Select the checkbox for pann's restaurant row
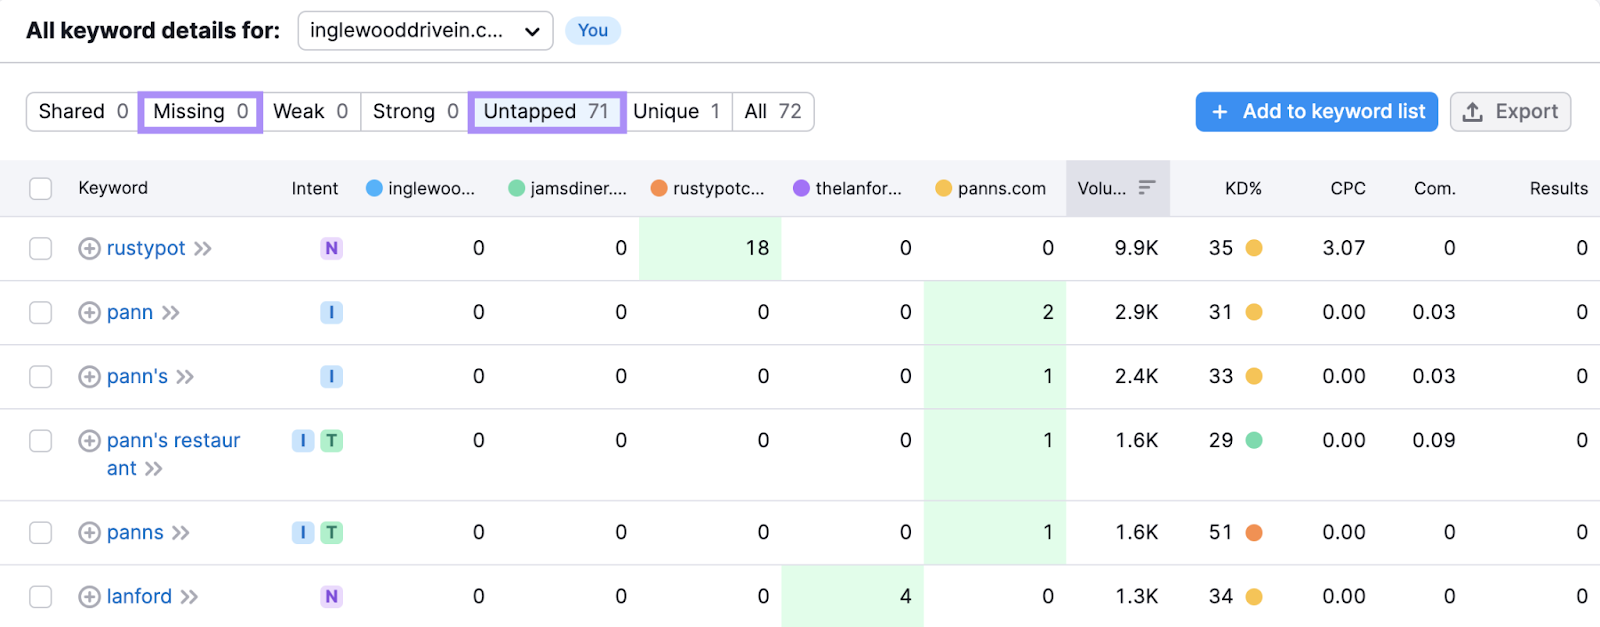The width and height of the screenshot is (1600, 627). coord(41,441)
